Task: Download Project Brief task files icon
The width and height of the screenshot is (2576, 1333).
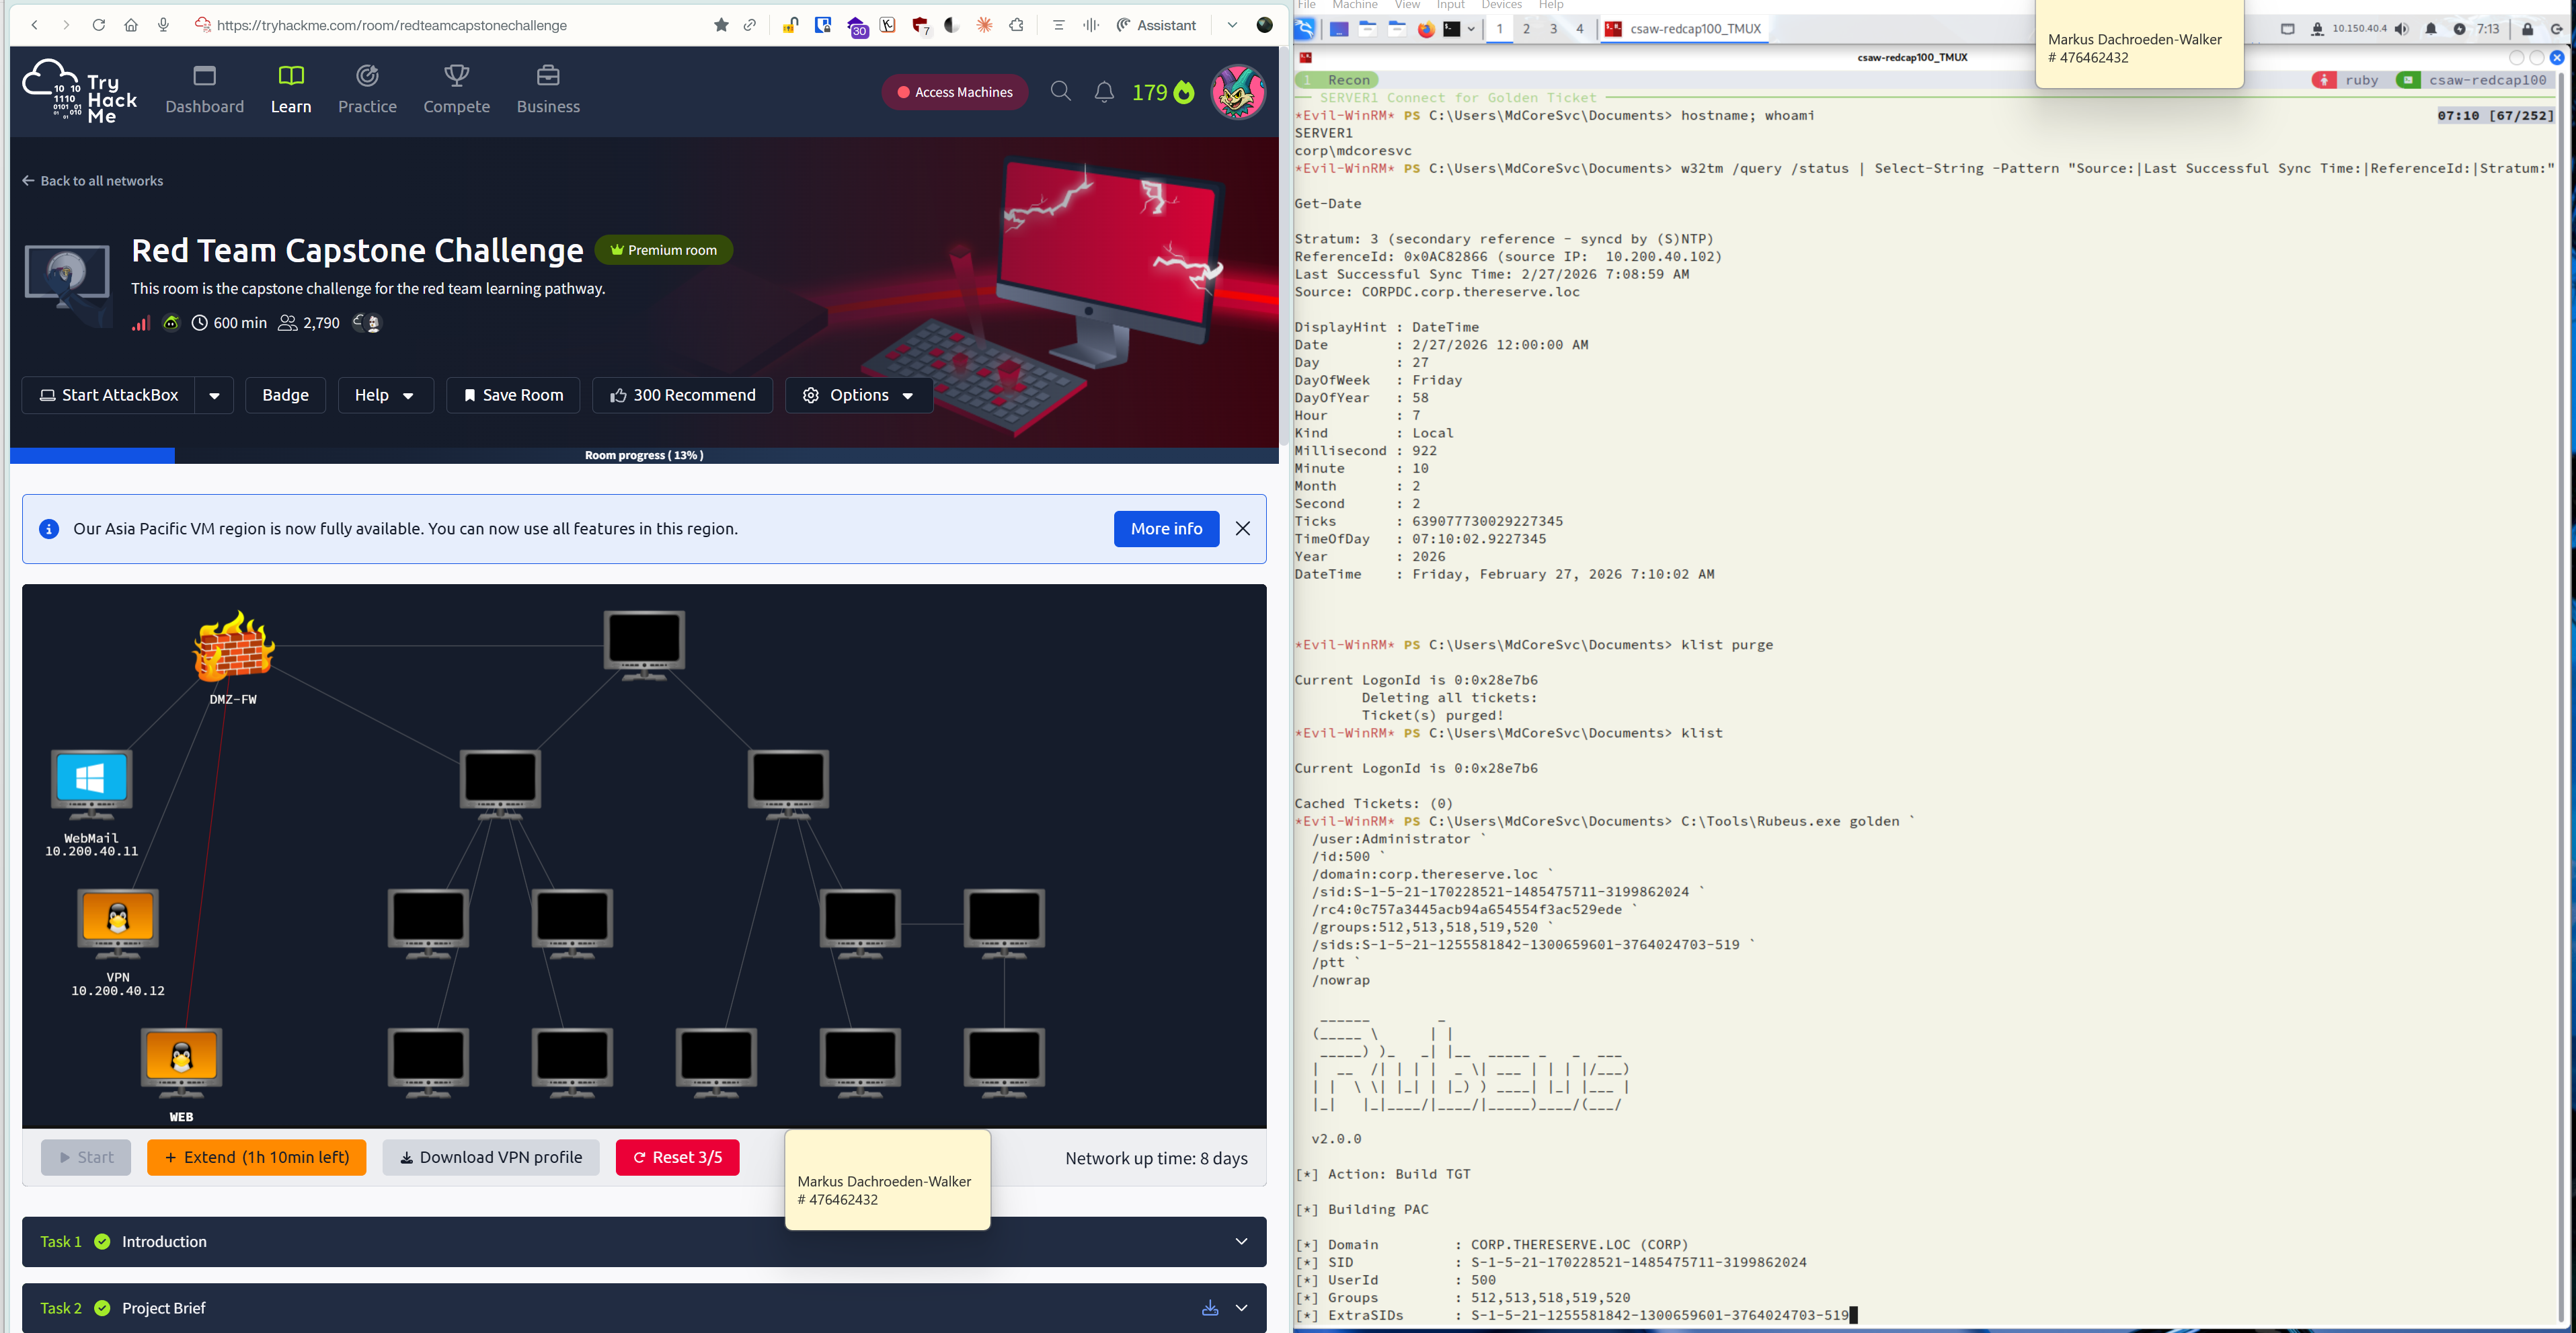Action: pos(1210,1308)
